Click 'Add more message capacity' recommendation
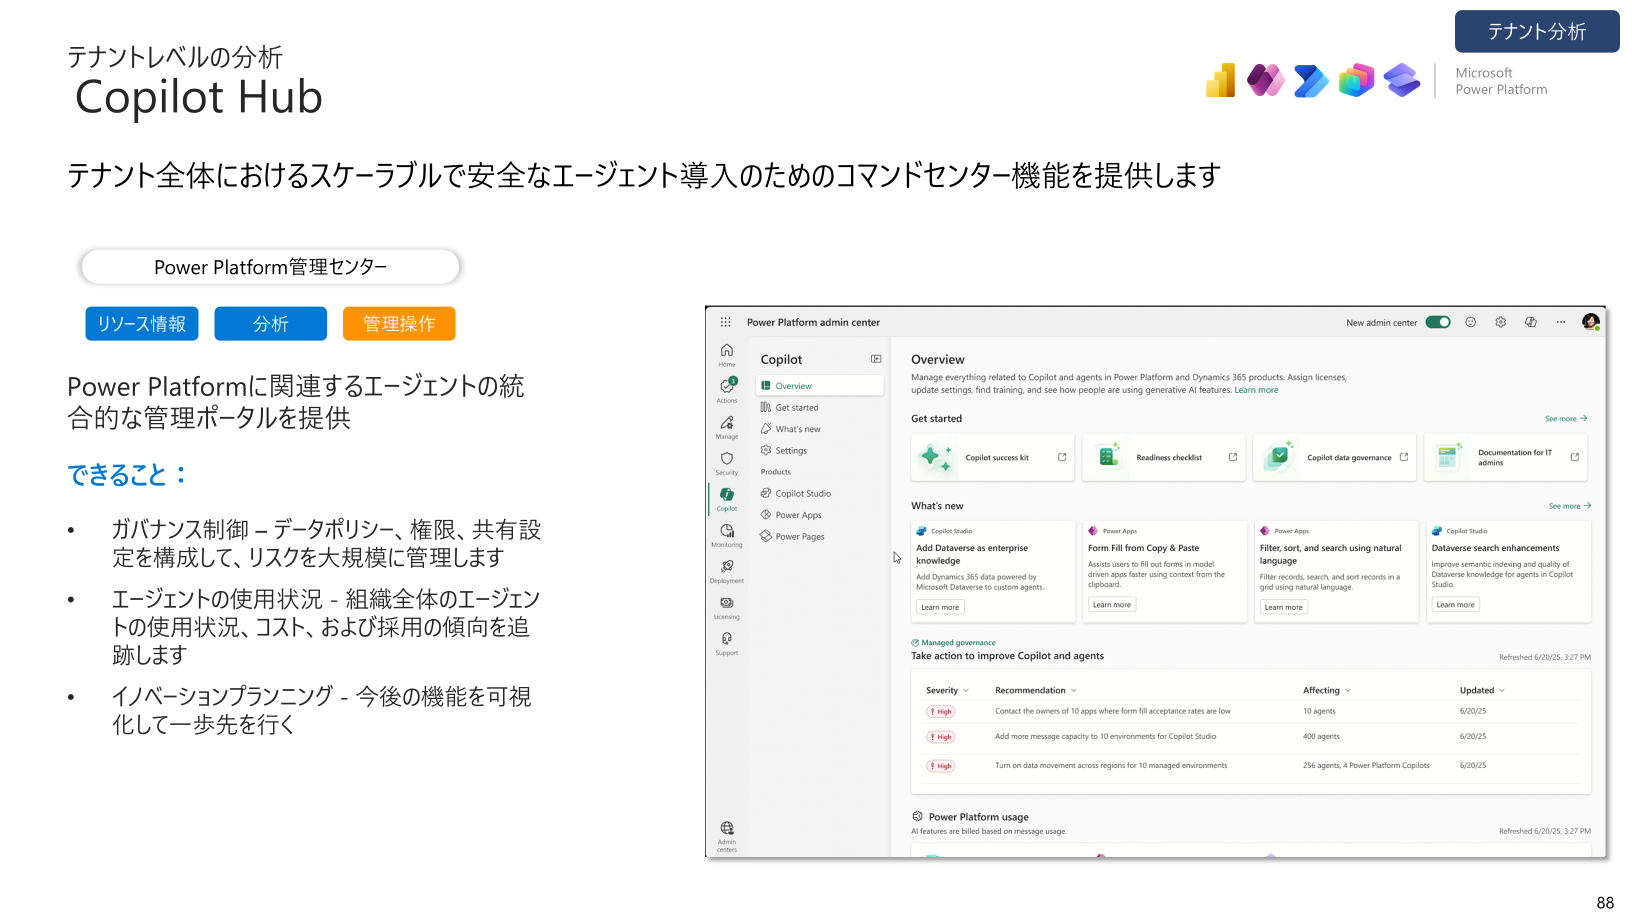The image size is (1632, 918). click(x=1105, y=736)
